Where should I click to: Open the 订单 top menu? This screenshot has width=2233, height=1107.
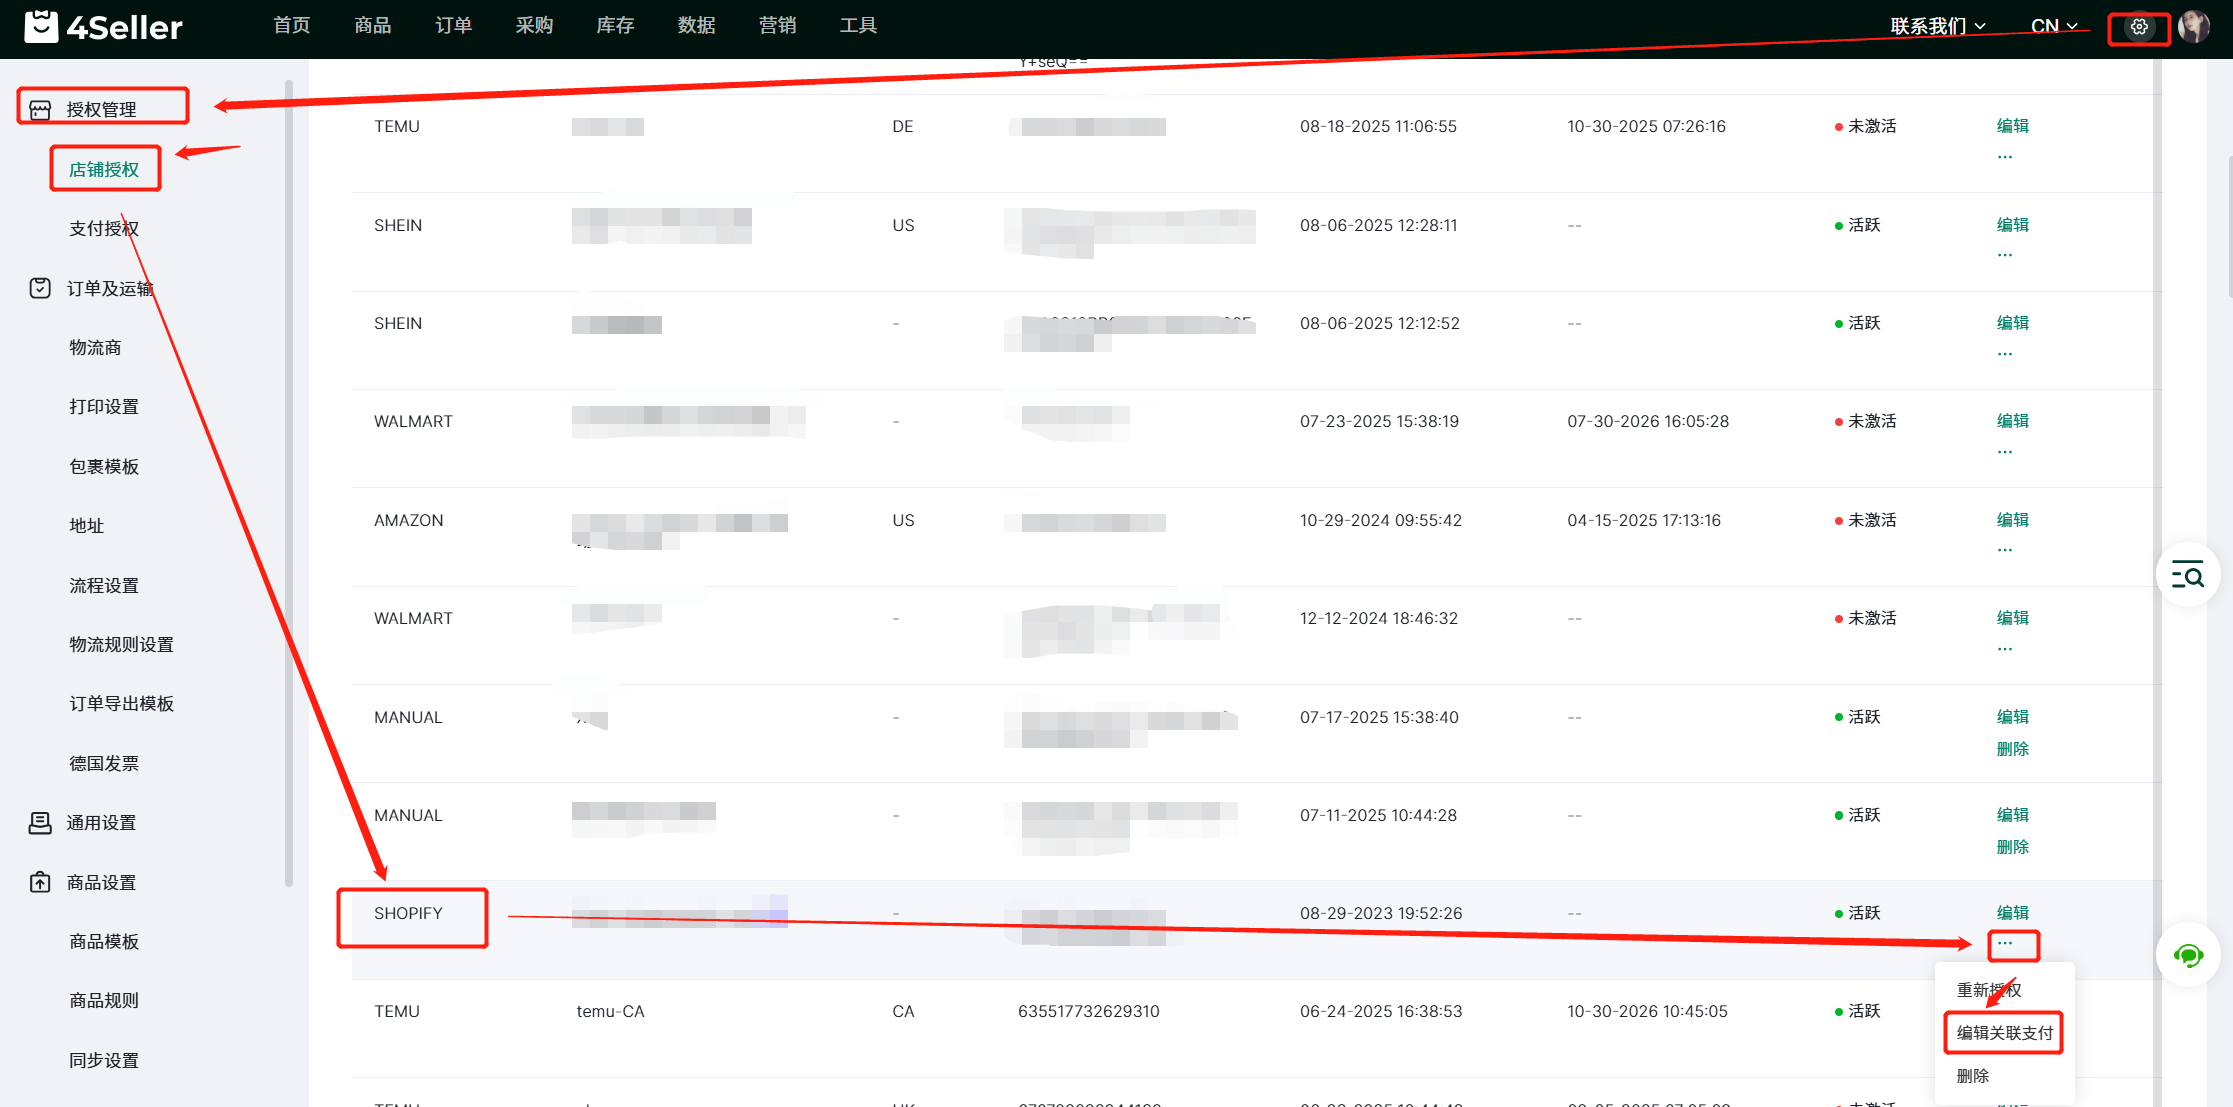point(453,26)
